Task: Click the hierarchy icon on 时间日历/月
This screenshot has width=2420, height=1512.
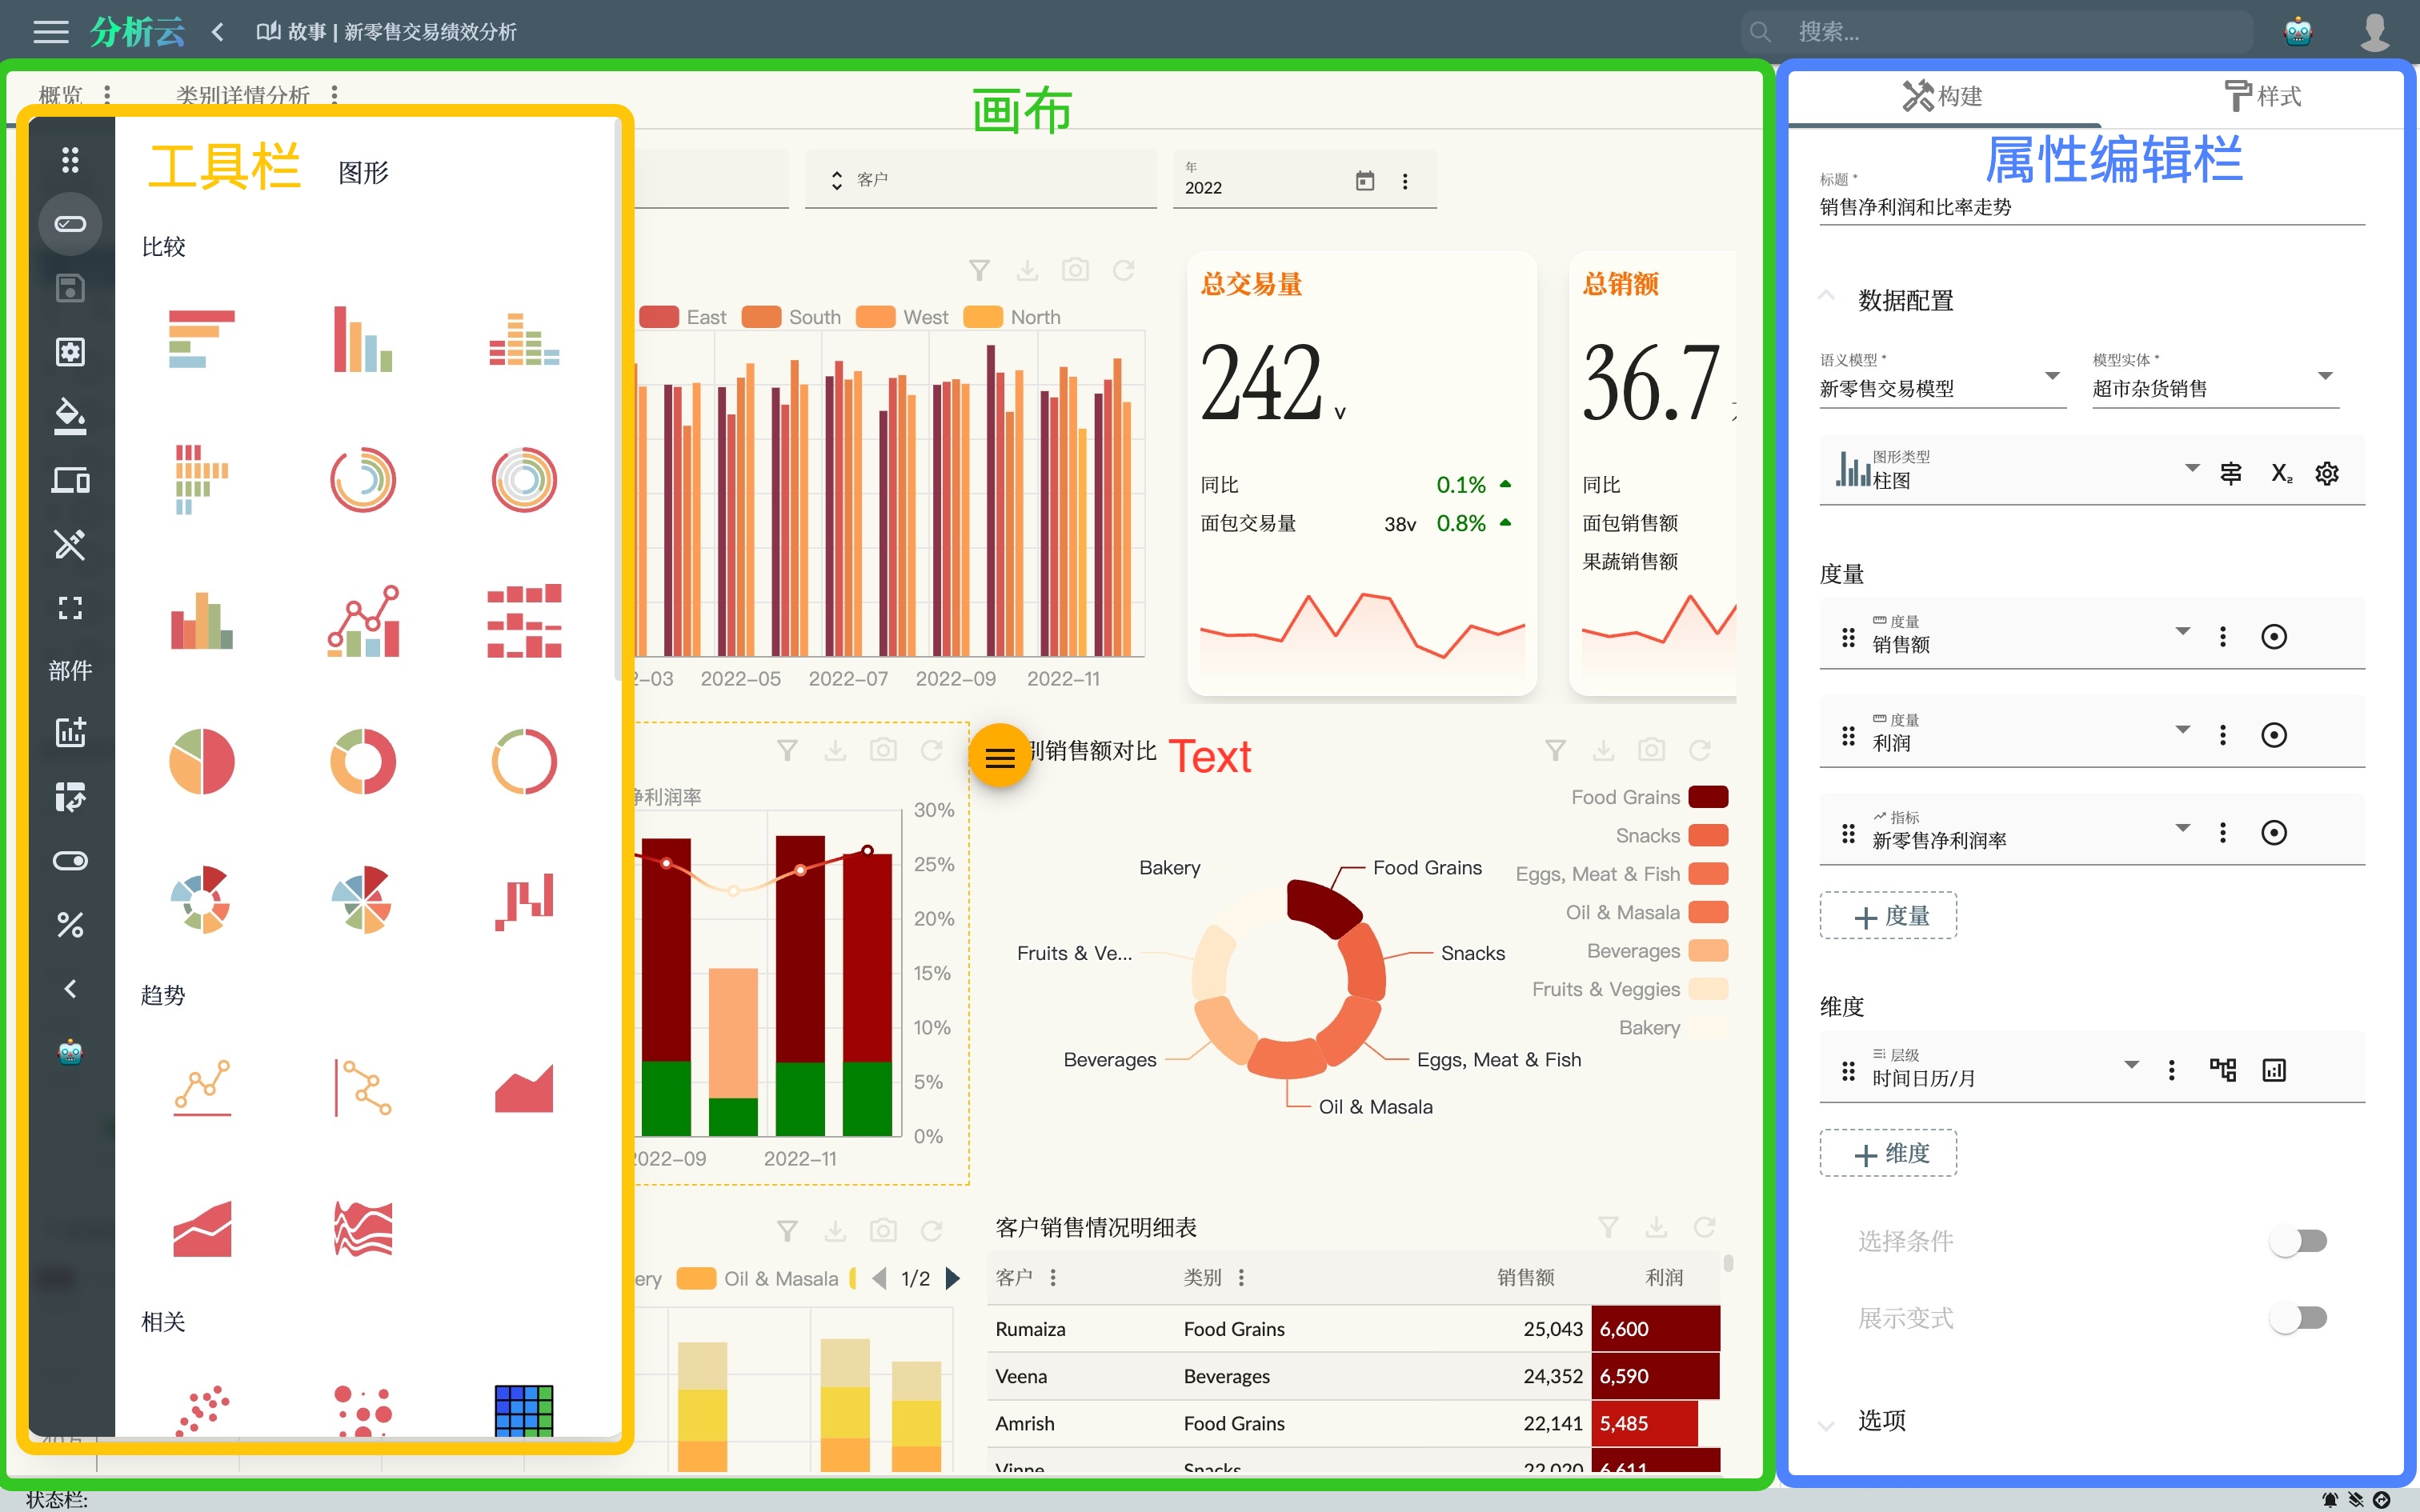Action: 2223,1070
